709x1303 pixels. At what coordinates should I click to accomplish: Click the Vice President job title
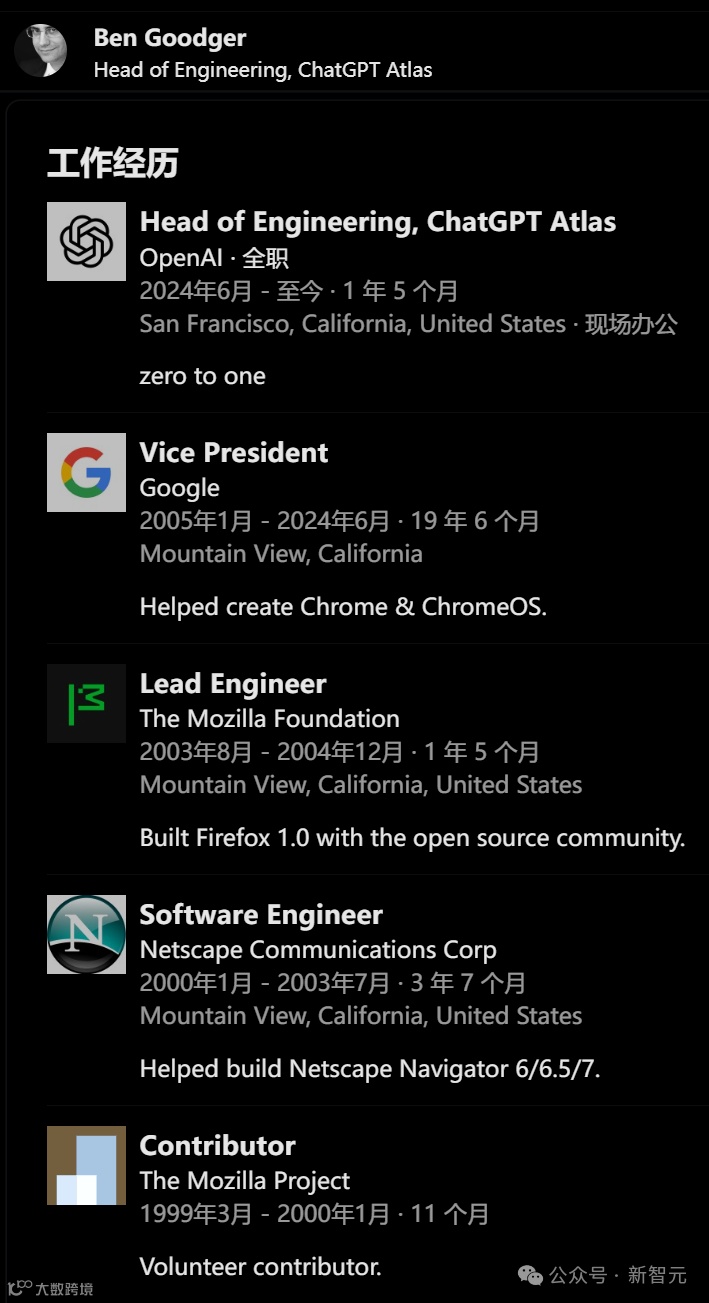[x=234, y=453]
